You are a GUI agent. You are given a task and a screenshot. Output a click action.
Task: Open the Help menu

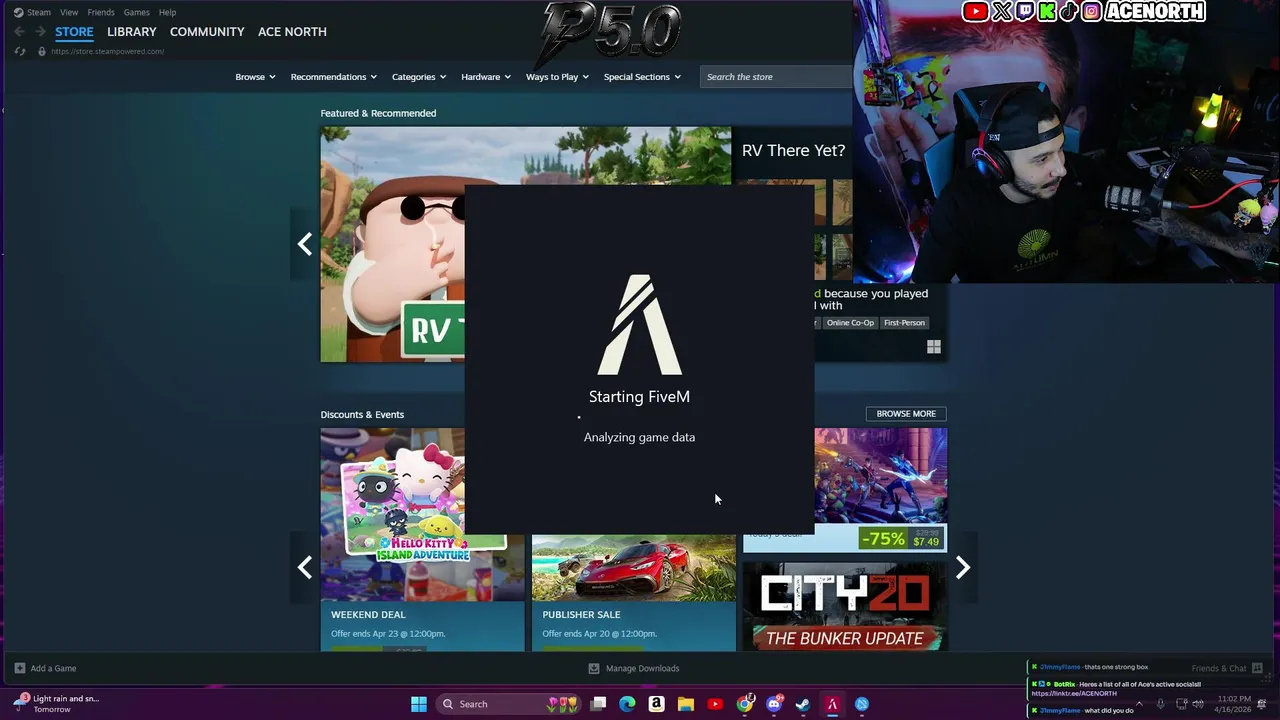[168, 12]
